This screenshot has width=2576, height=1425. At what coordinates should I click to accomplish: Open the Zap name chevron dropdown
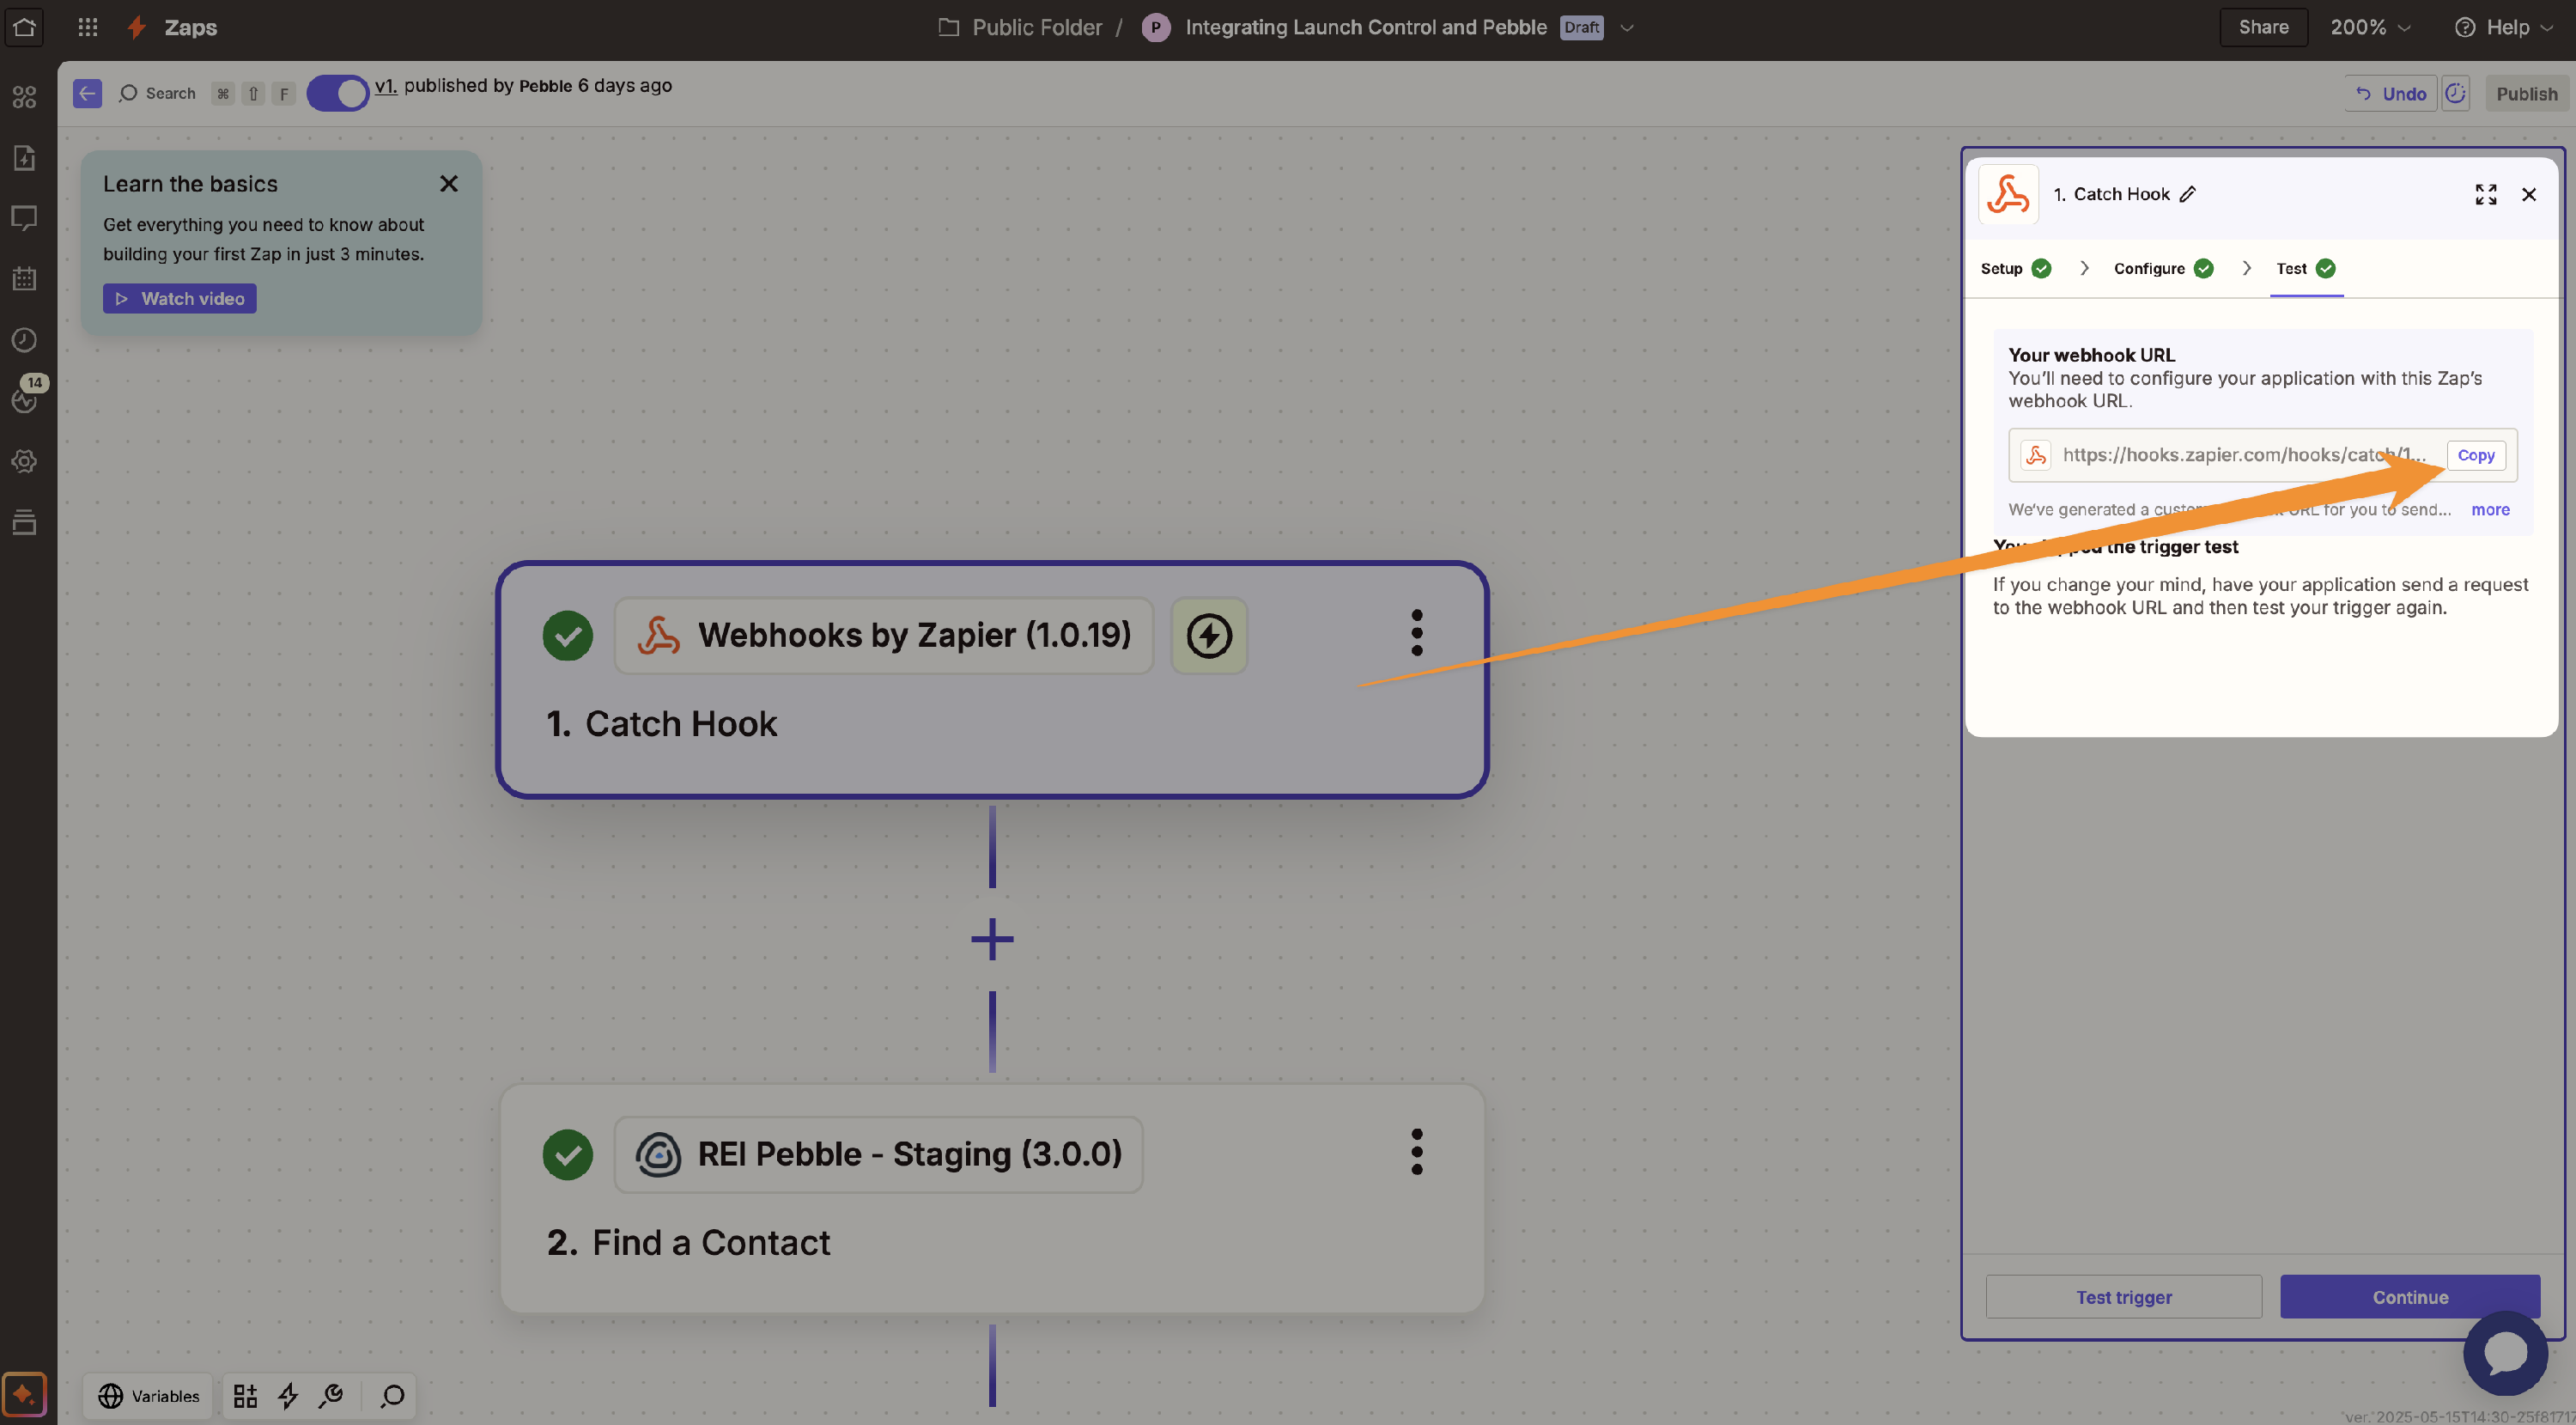pyautogui.click(x=1627, y=28)
